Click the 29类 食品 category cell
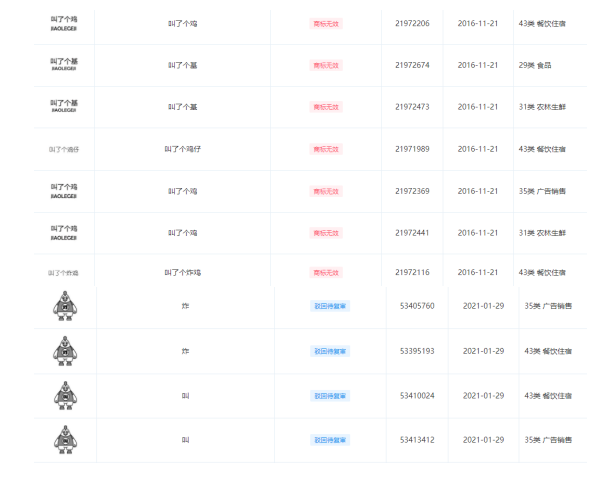Image resolution: width=613 pixels, height=489 pixels. click(x=535, y=65)
